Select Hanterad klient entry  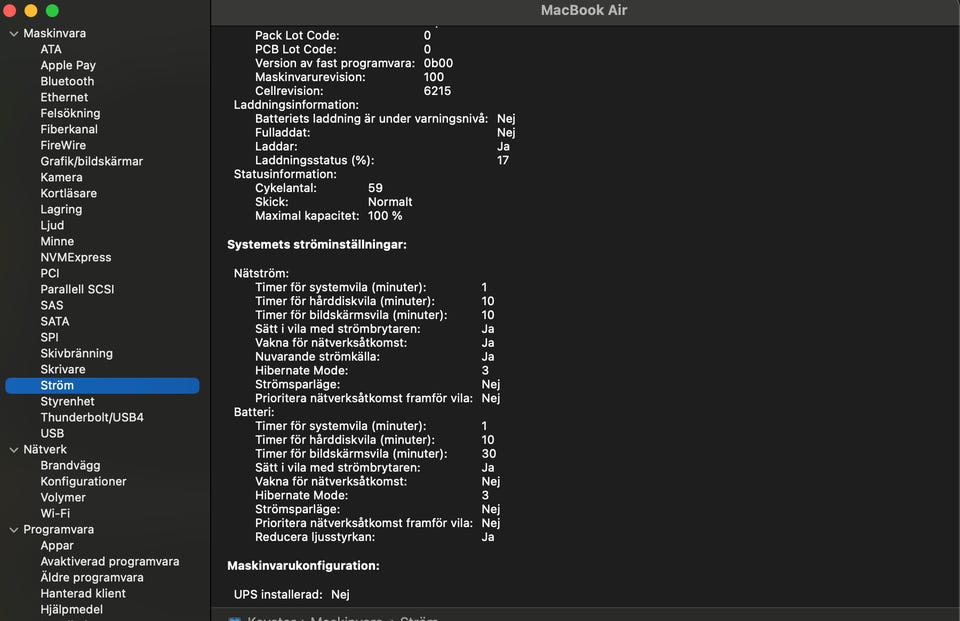tap(83, 593)
